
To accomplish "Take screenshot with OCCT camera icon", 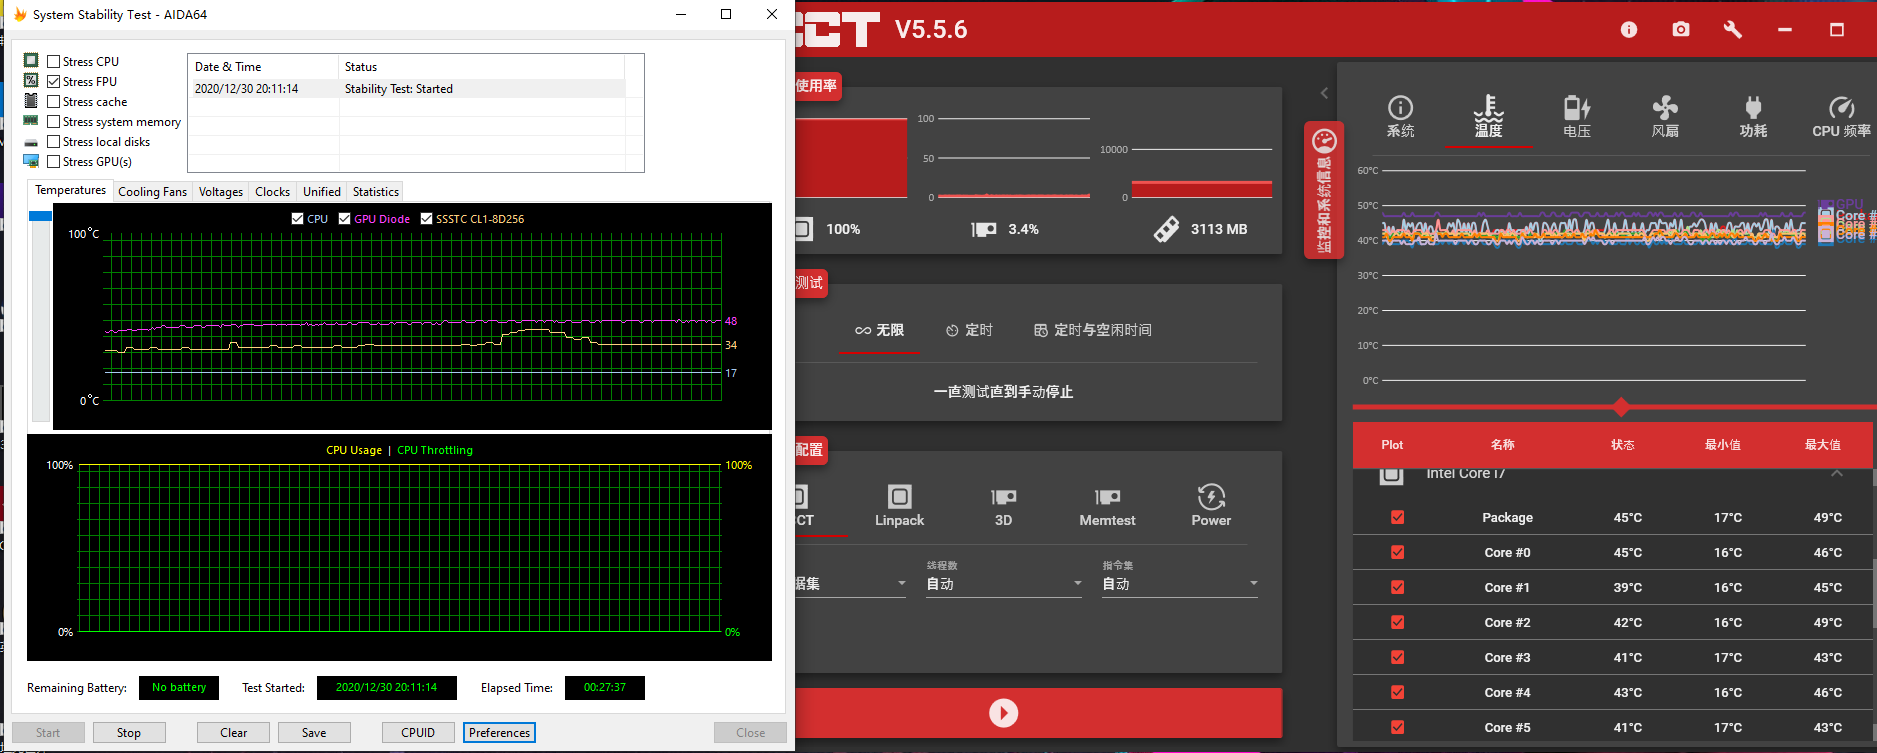I will point(1681,30).
